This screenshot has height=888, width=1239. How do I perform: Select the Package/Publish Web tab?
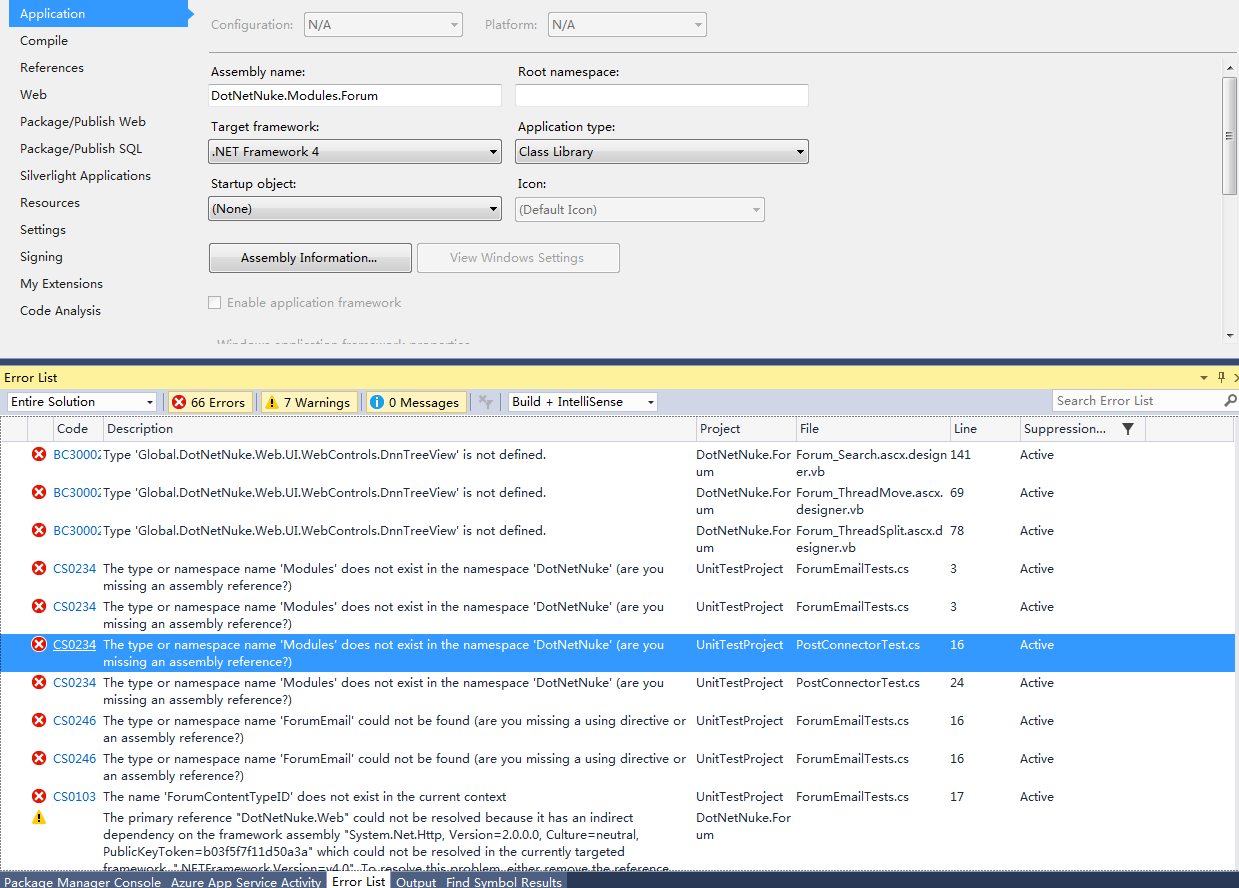(83, 122)
